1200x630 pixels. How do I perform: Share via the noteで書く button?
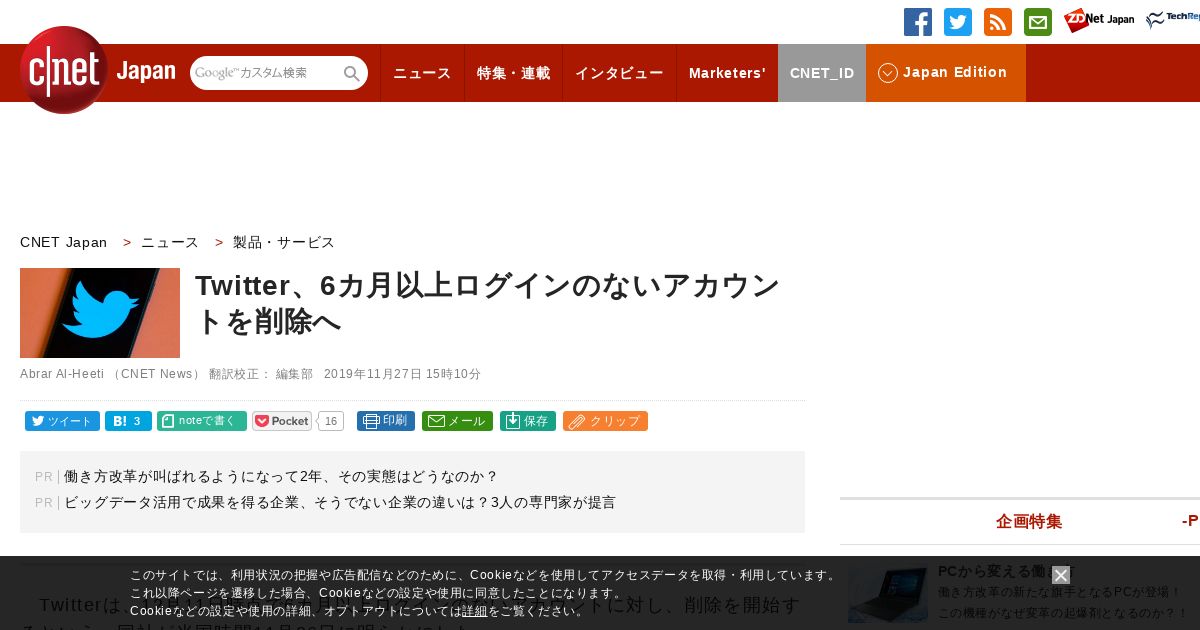point(202,421)
